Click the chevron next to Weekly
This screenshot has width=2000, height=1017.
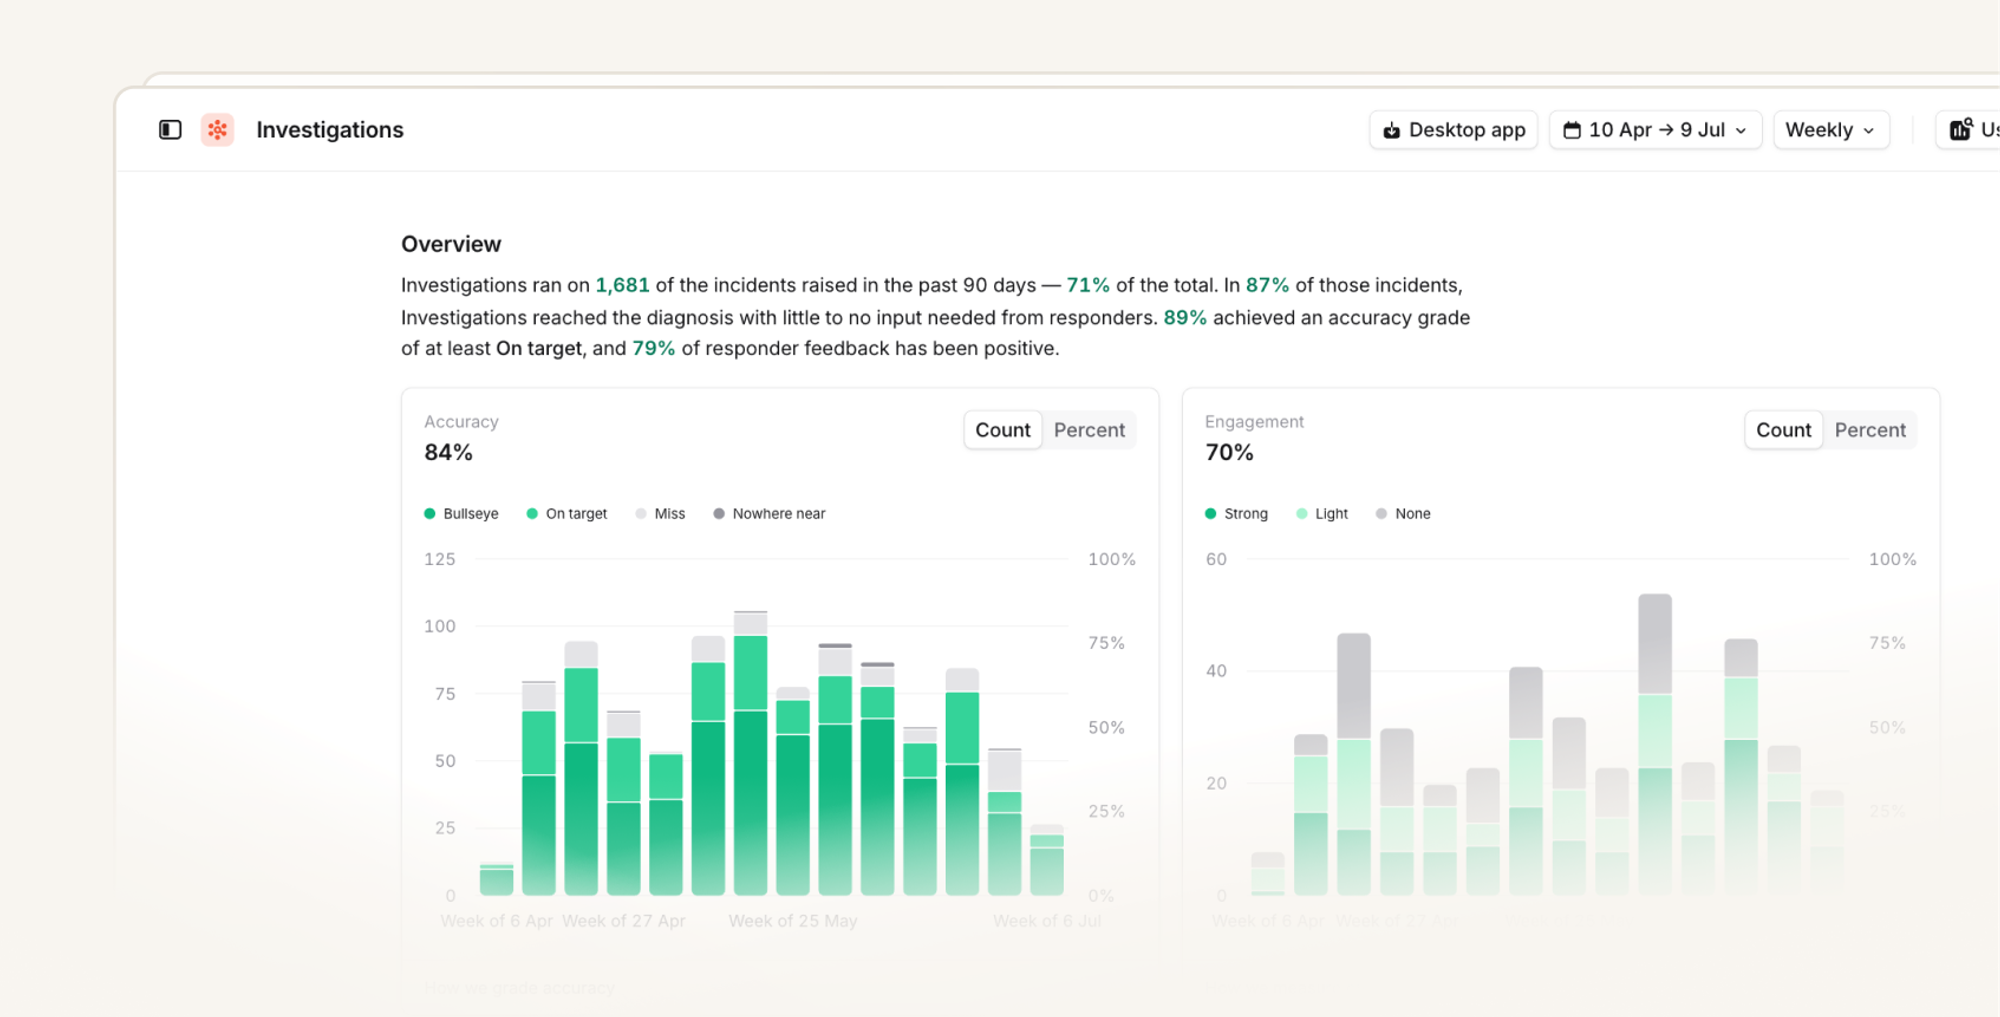(1869, 131)
